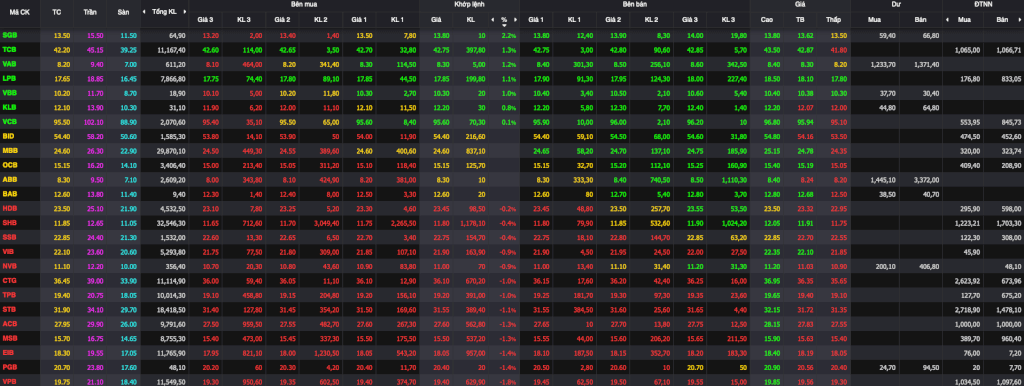The width and height of the screenshot is (1024, 386).
Task: Click the Tổng KL column header
Action: coord(164,12)
